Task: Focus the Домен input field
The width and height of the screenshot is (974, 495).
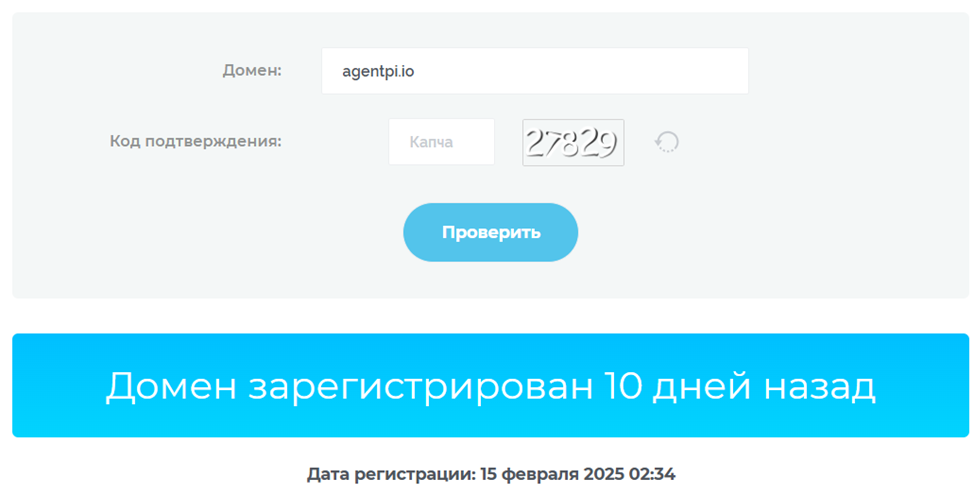Action: pyautogui.click(x=535, y=71)
